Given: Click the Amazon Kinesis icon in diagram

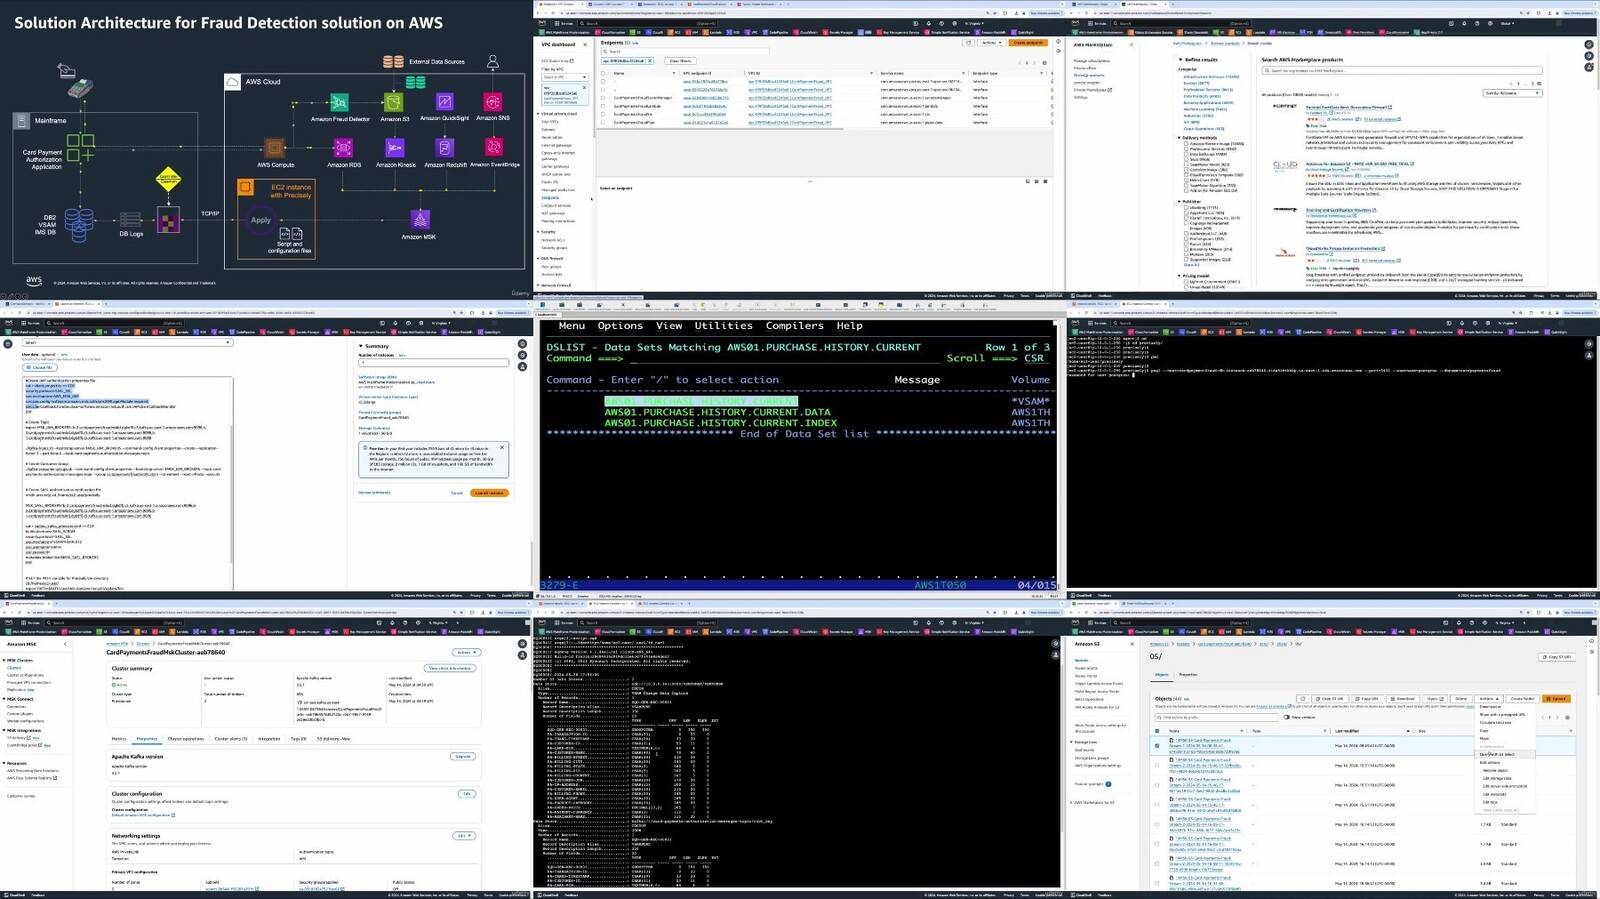Looking at the screenshot, I should [x=395, y=149].
